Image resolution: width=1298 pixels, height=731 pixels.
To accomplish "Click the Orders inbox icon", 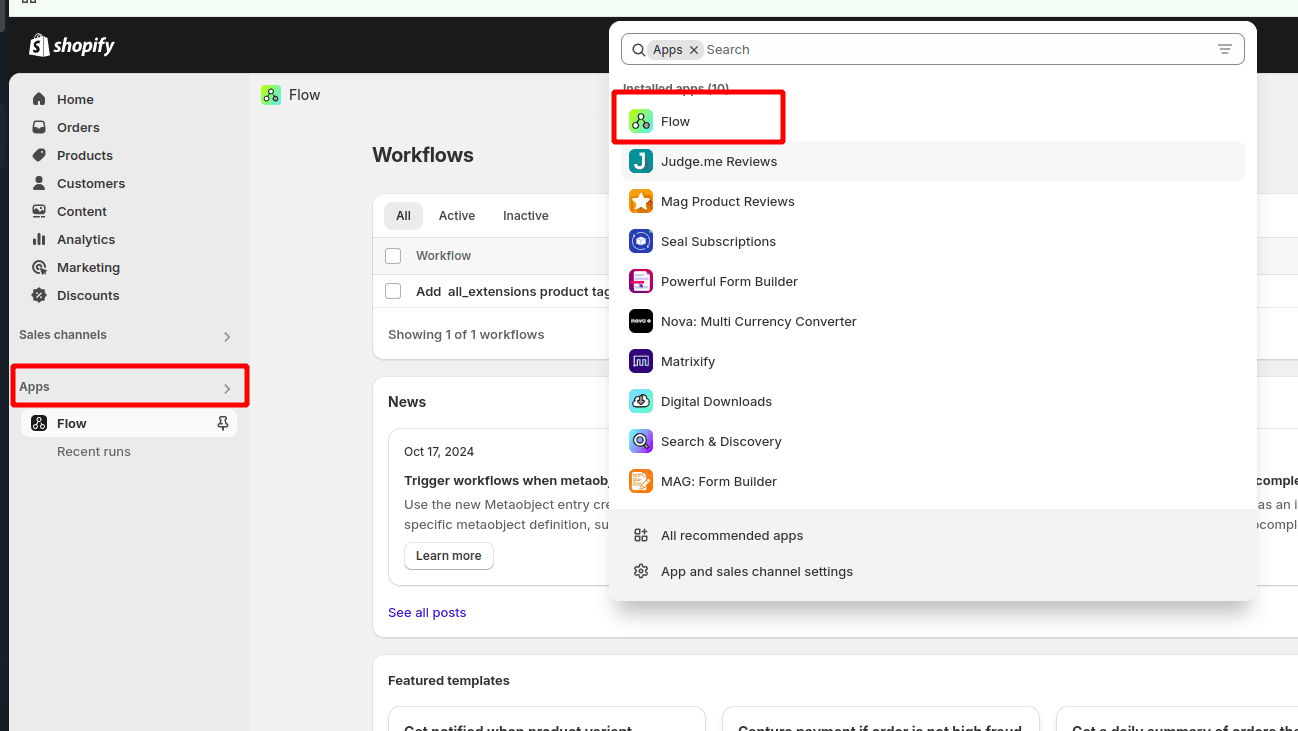I will tap(39, 127).
